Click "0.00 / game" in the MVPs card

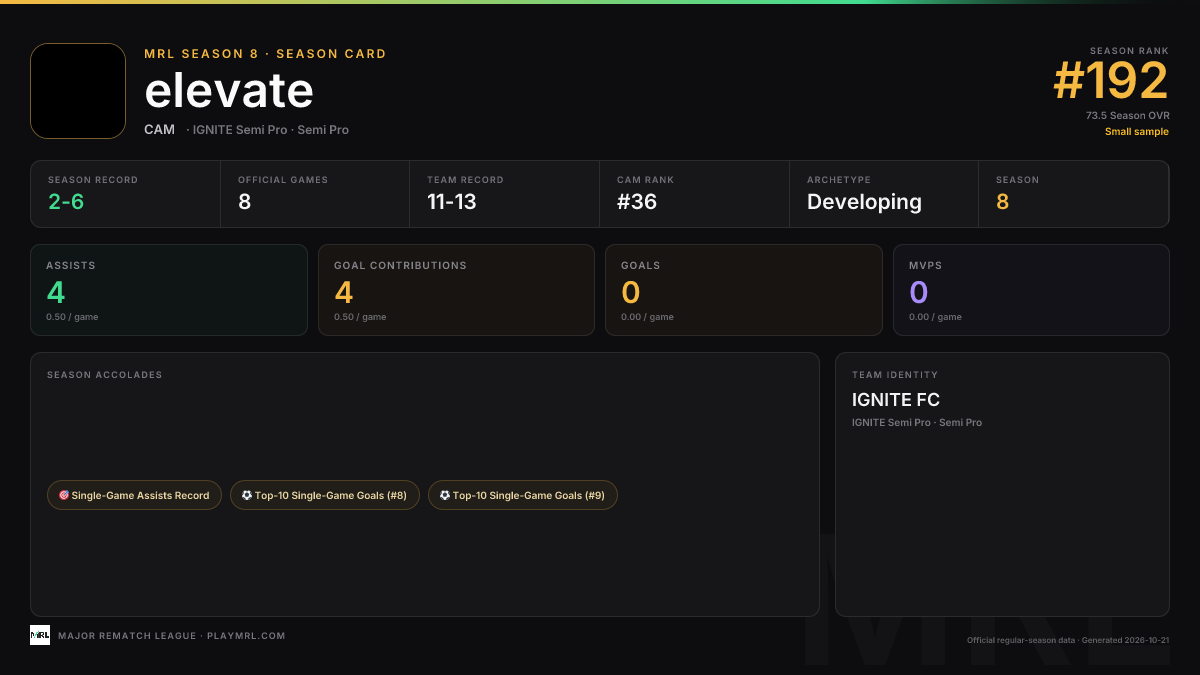(935, 317)
